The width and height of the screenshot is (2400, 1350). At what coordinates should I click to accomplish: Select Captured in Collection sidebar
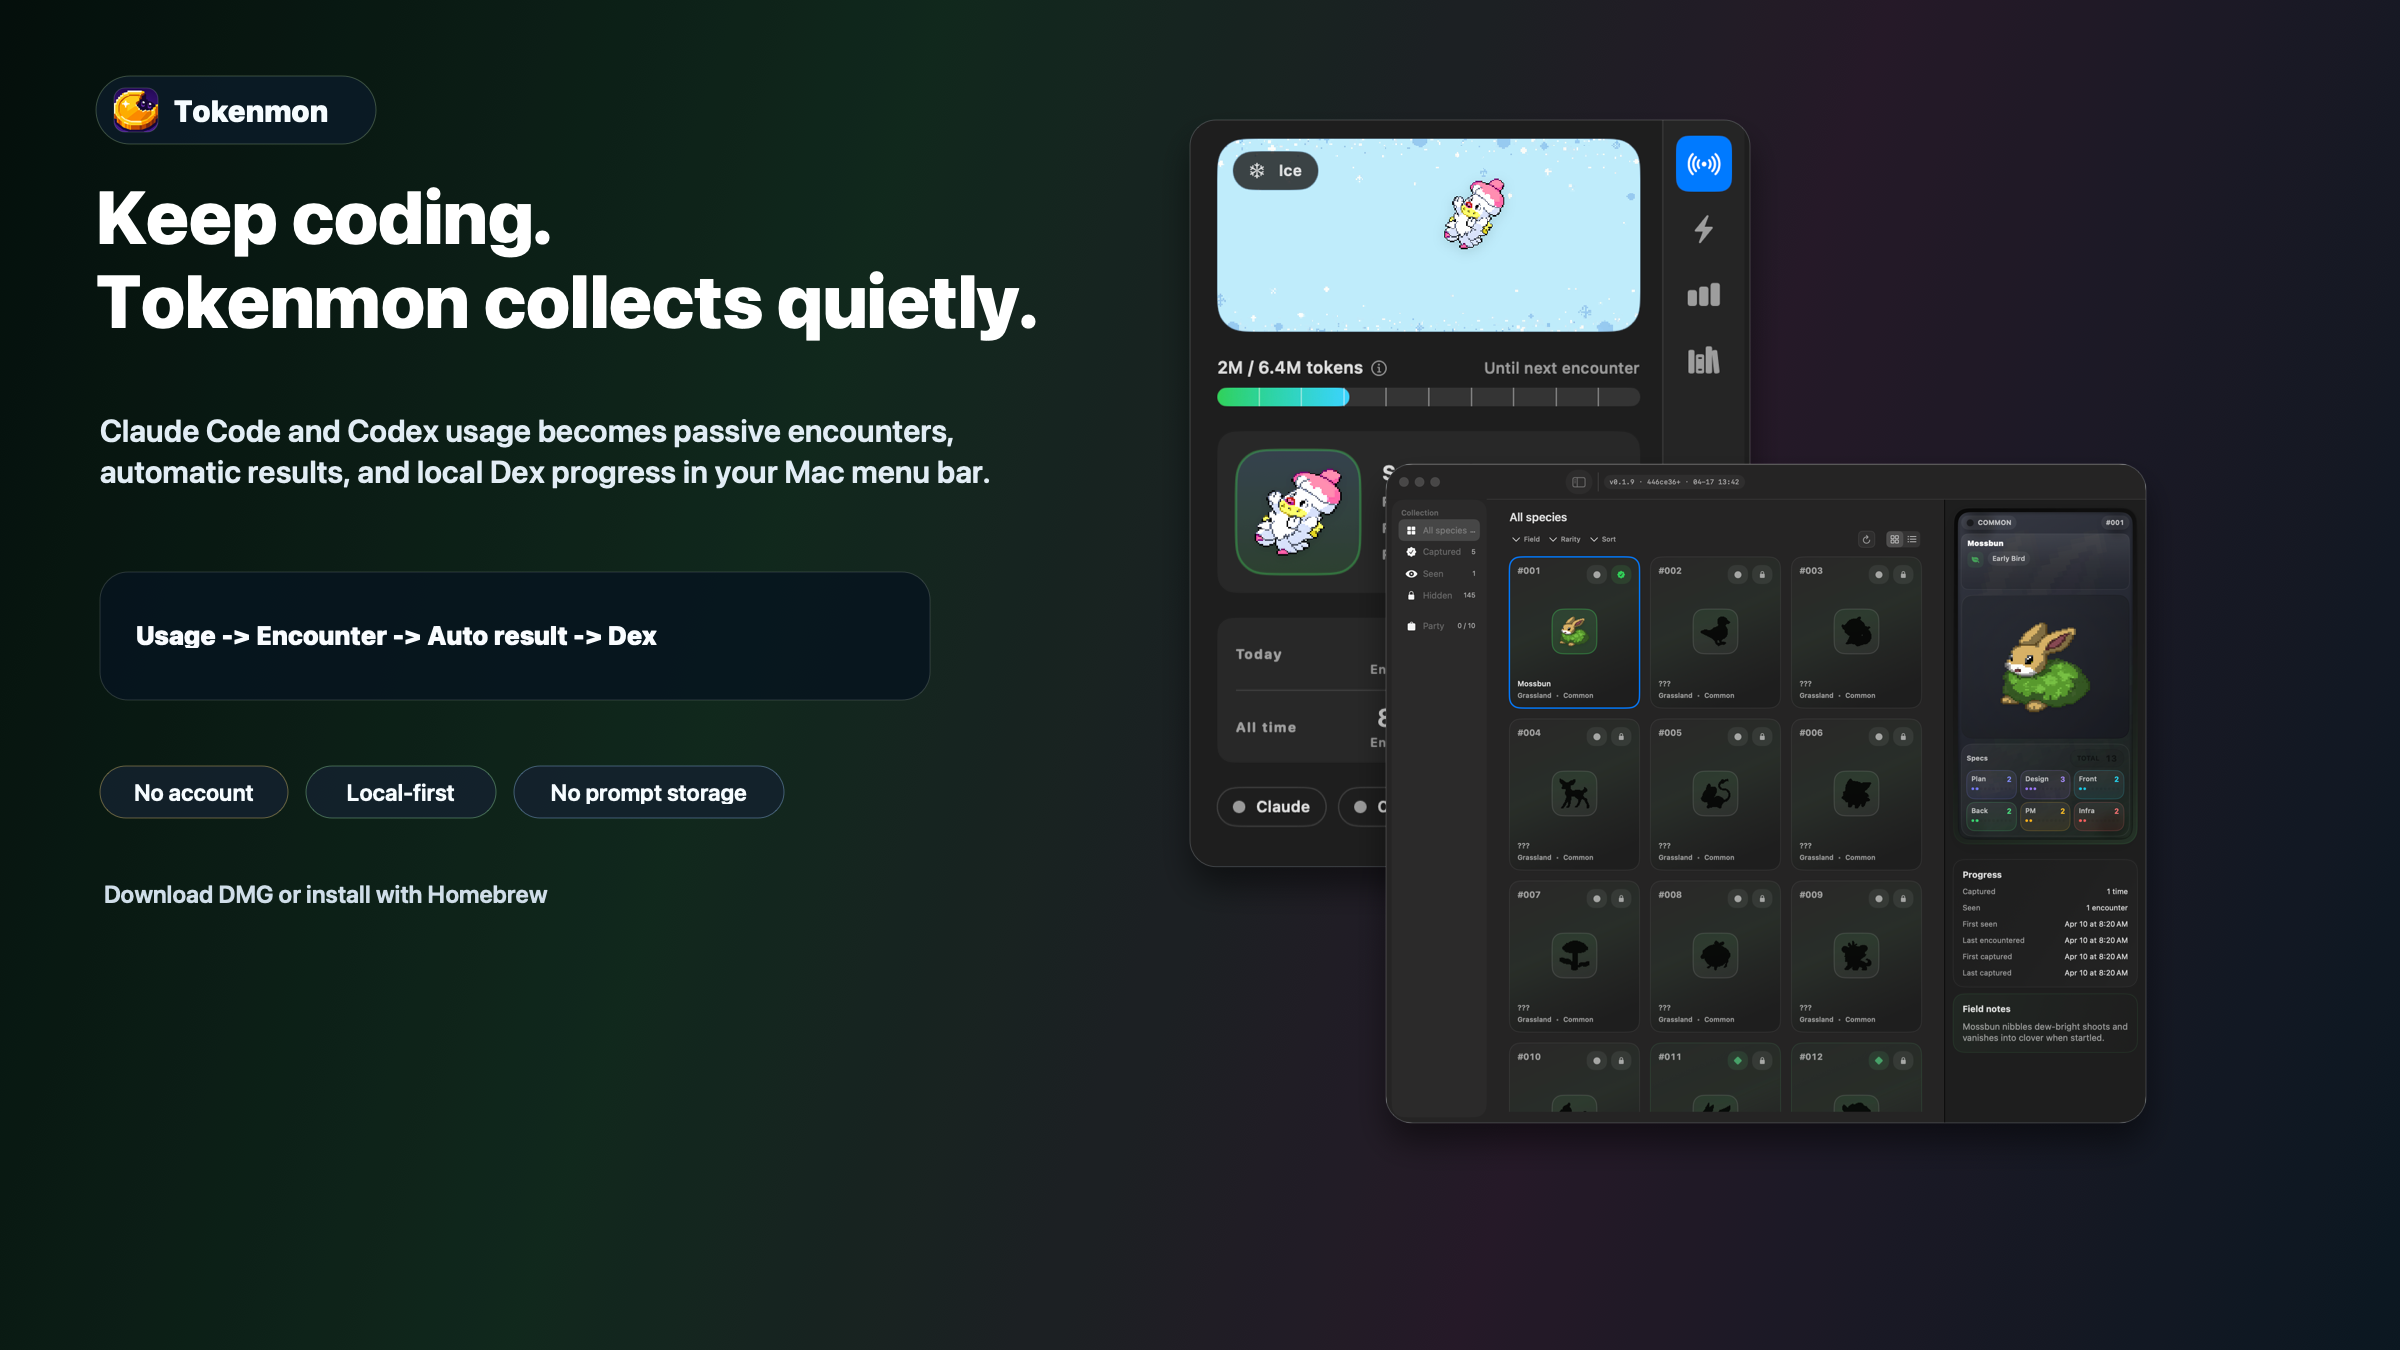(x=1440, y=552)
